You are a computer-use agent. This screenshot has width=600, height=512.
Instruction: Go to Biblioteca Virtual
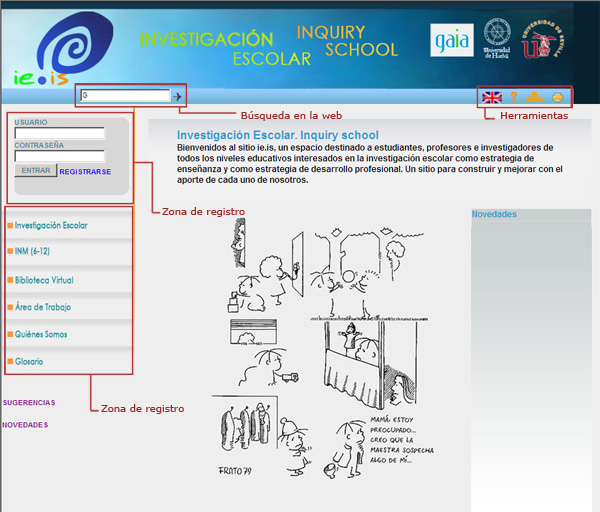pyautogui.click(x=44, y=280)
